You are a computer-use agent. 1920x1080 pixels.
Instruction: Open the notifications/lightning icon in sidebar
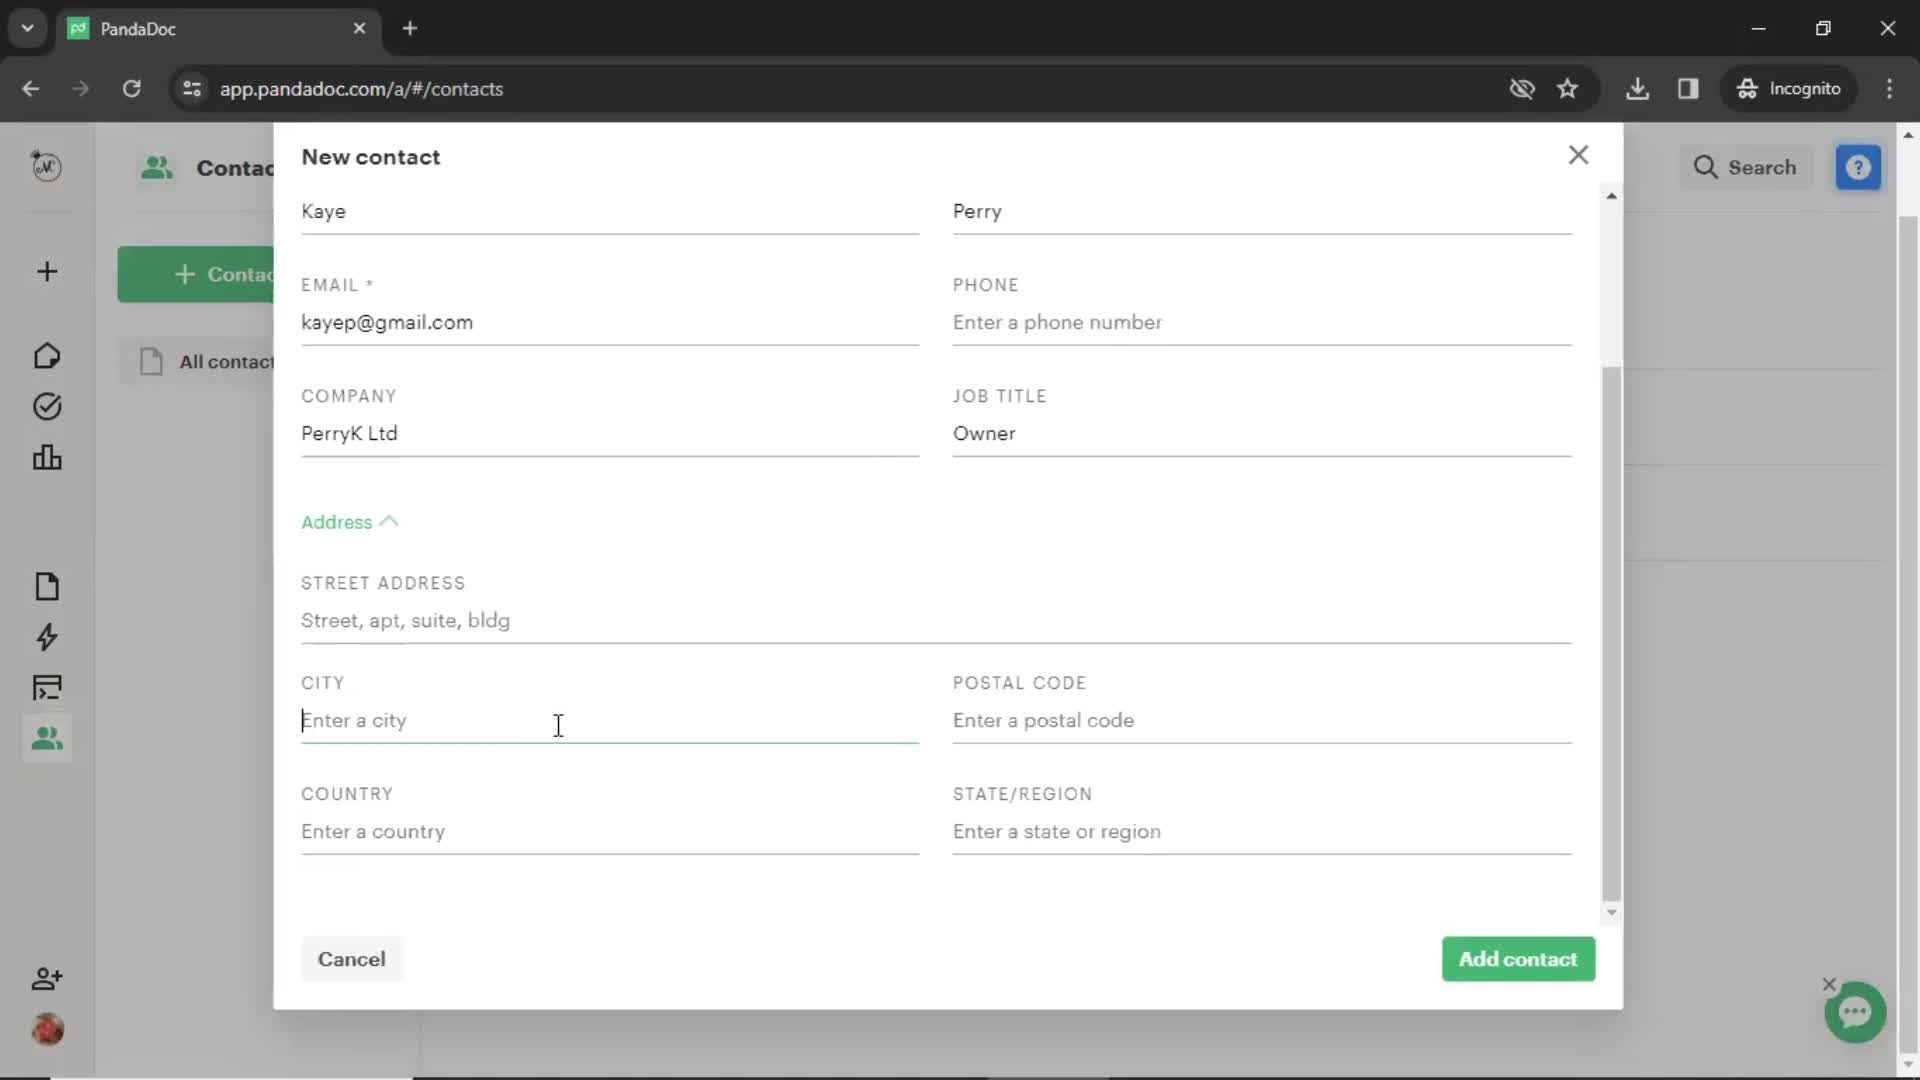46,637
